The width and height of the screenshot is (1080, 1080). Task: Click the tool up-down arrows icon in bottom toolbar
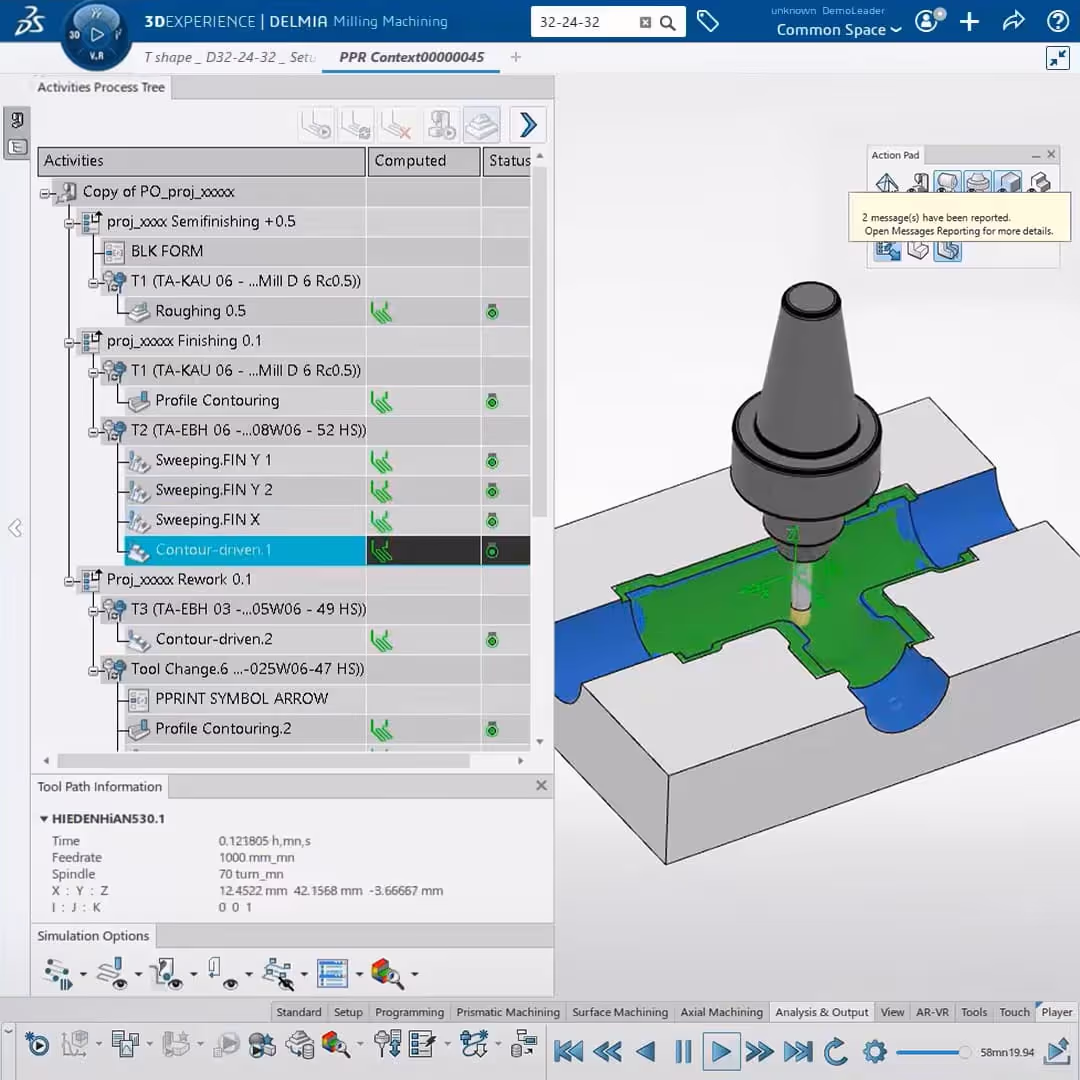tap(388, 1044)
